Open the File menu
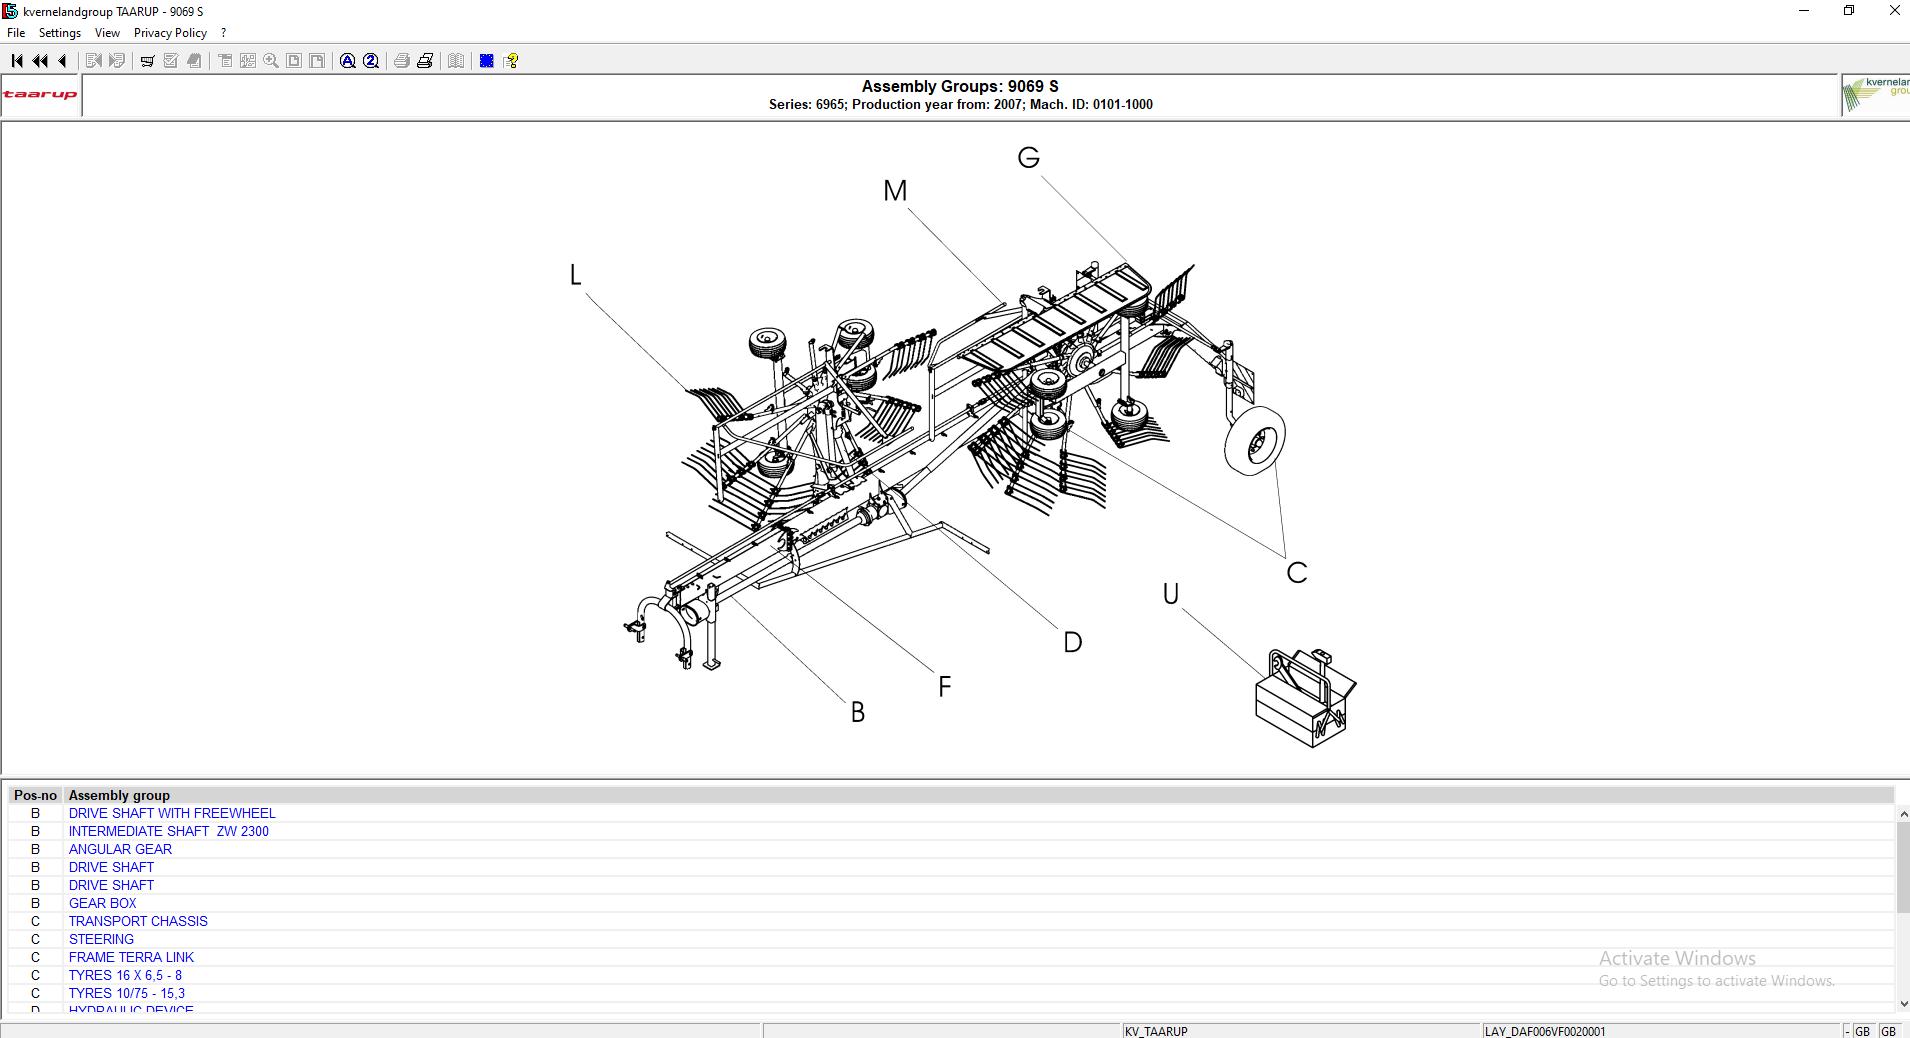 15,32
